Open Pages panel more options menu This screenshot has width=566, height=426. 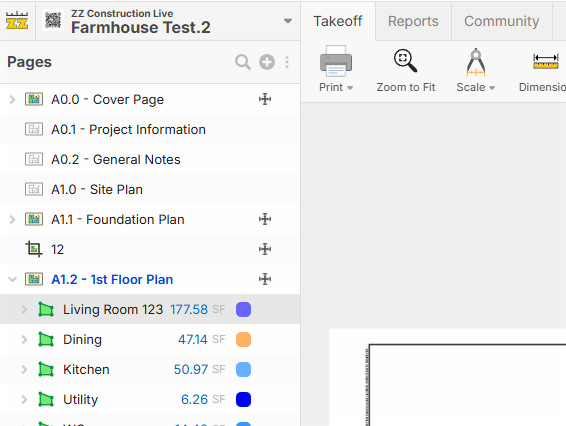pyautogui.click(x=287, y=62)
